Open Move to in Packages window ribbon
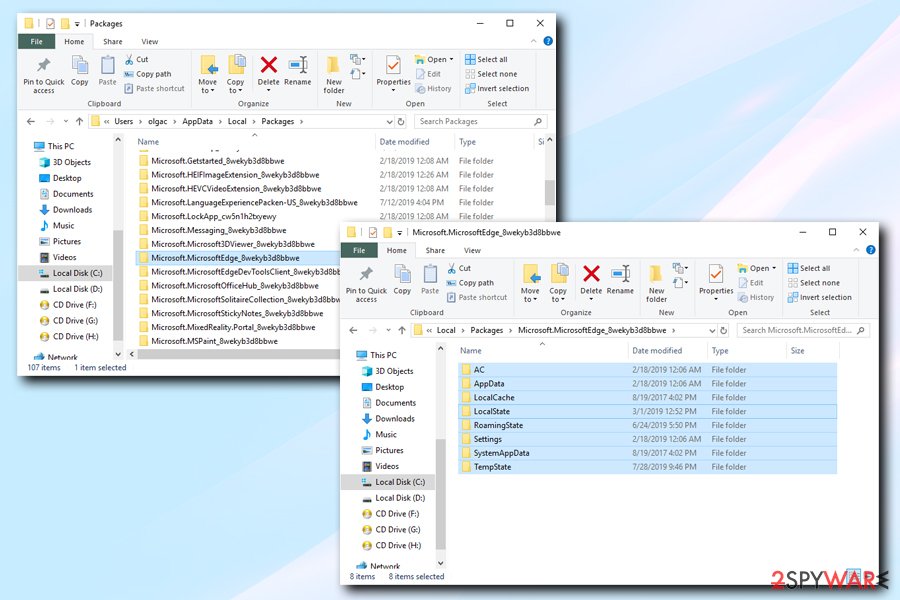Image resolution: width=900 pixels, height=600 pixels. pos(207,75)
